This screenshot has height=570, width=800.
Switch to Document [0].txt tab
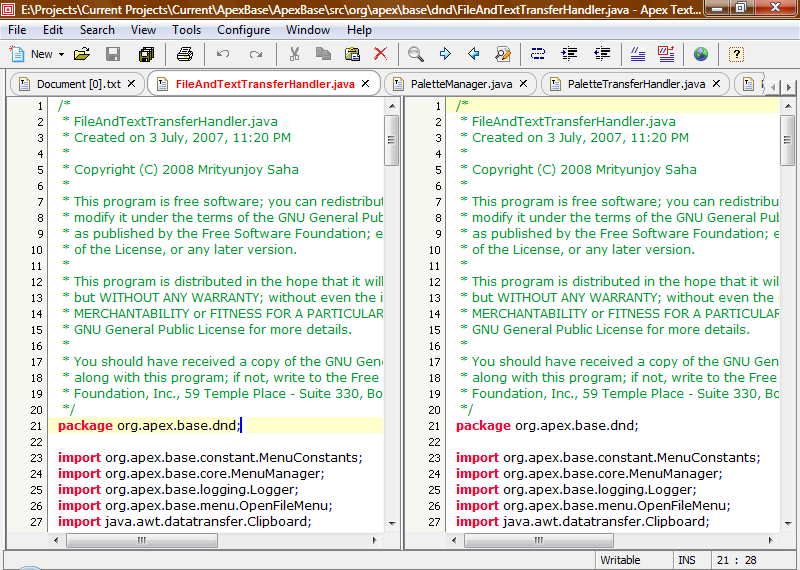(x=78, y=84)
